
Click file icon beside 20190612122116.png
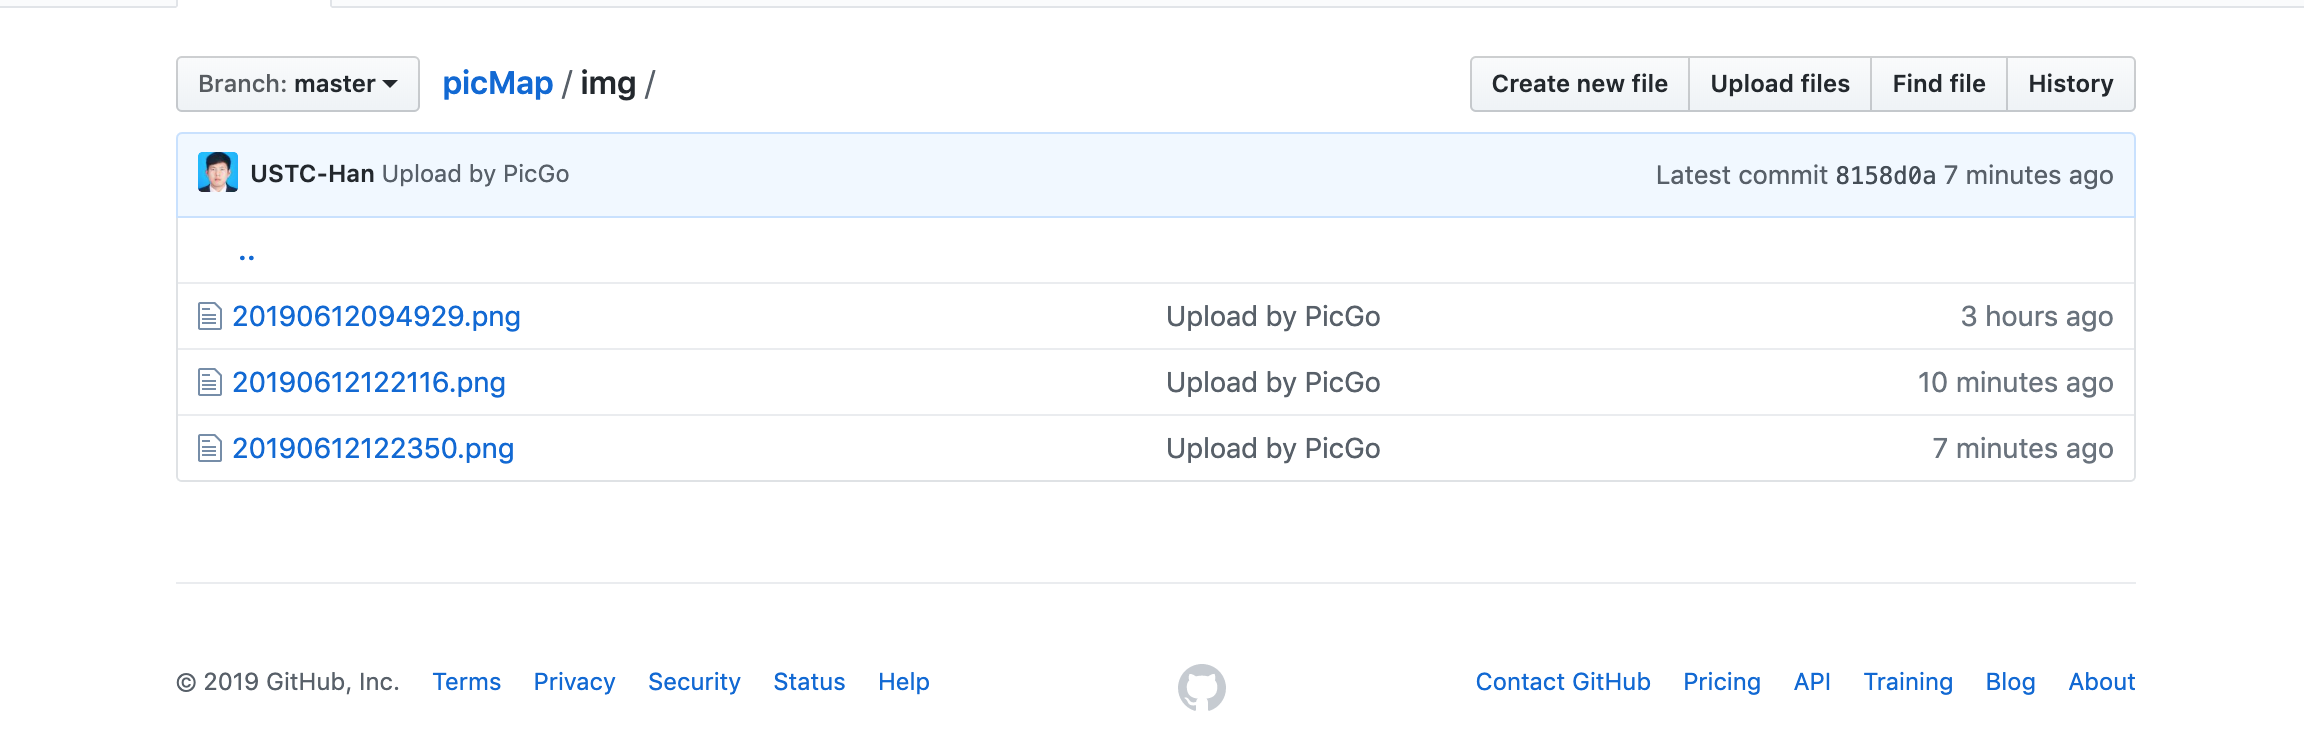point(209,382)
